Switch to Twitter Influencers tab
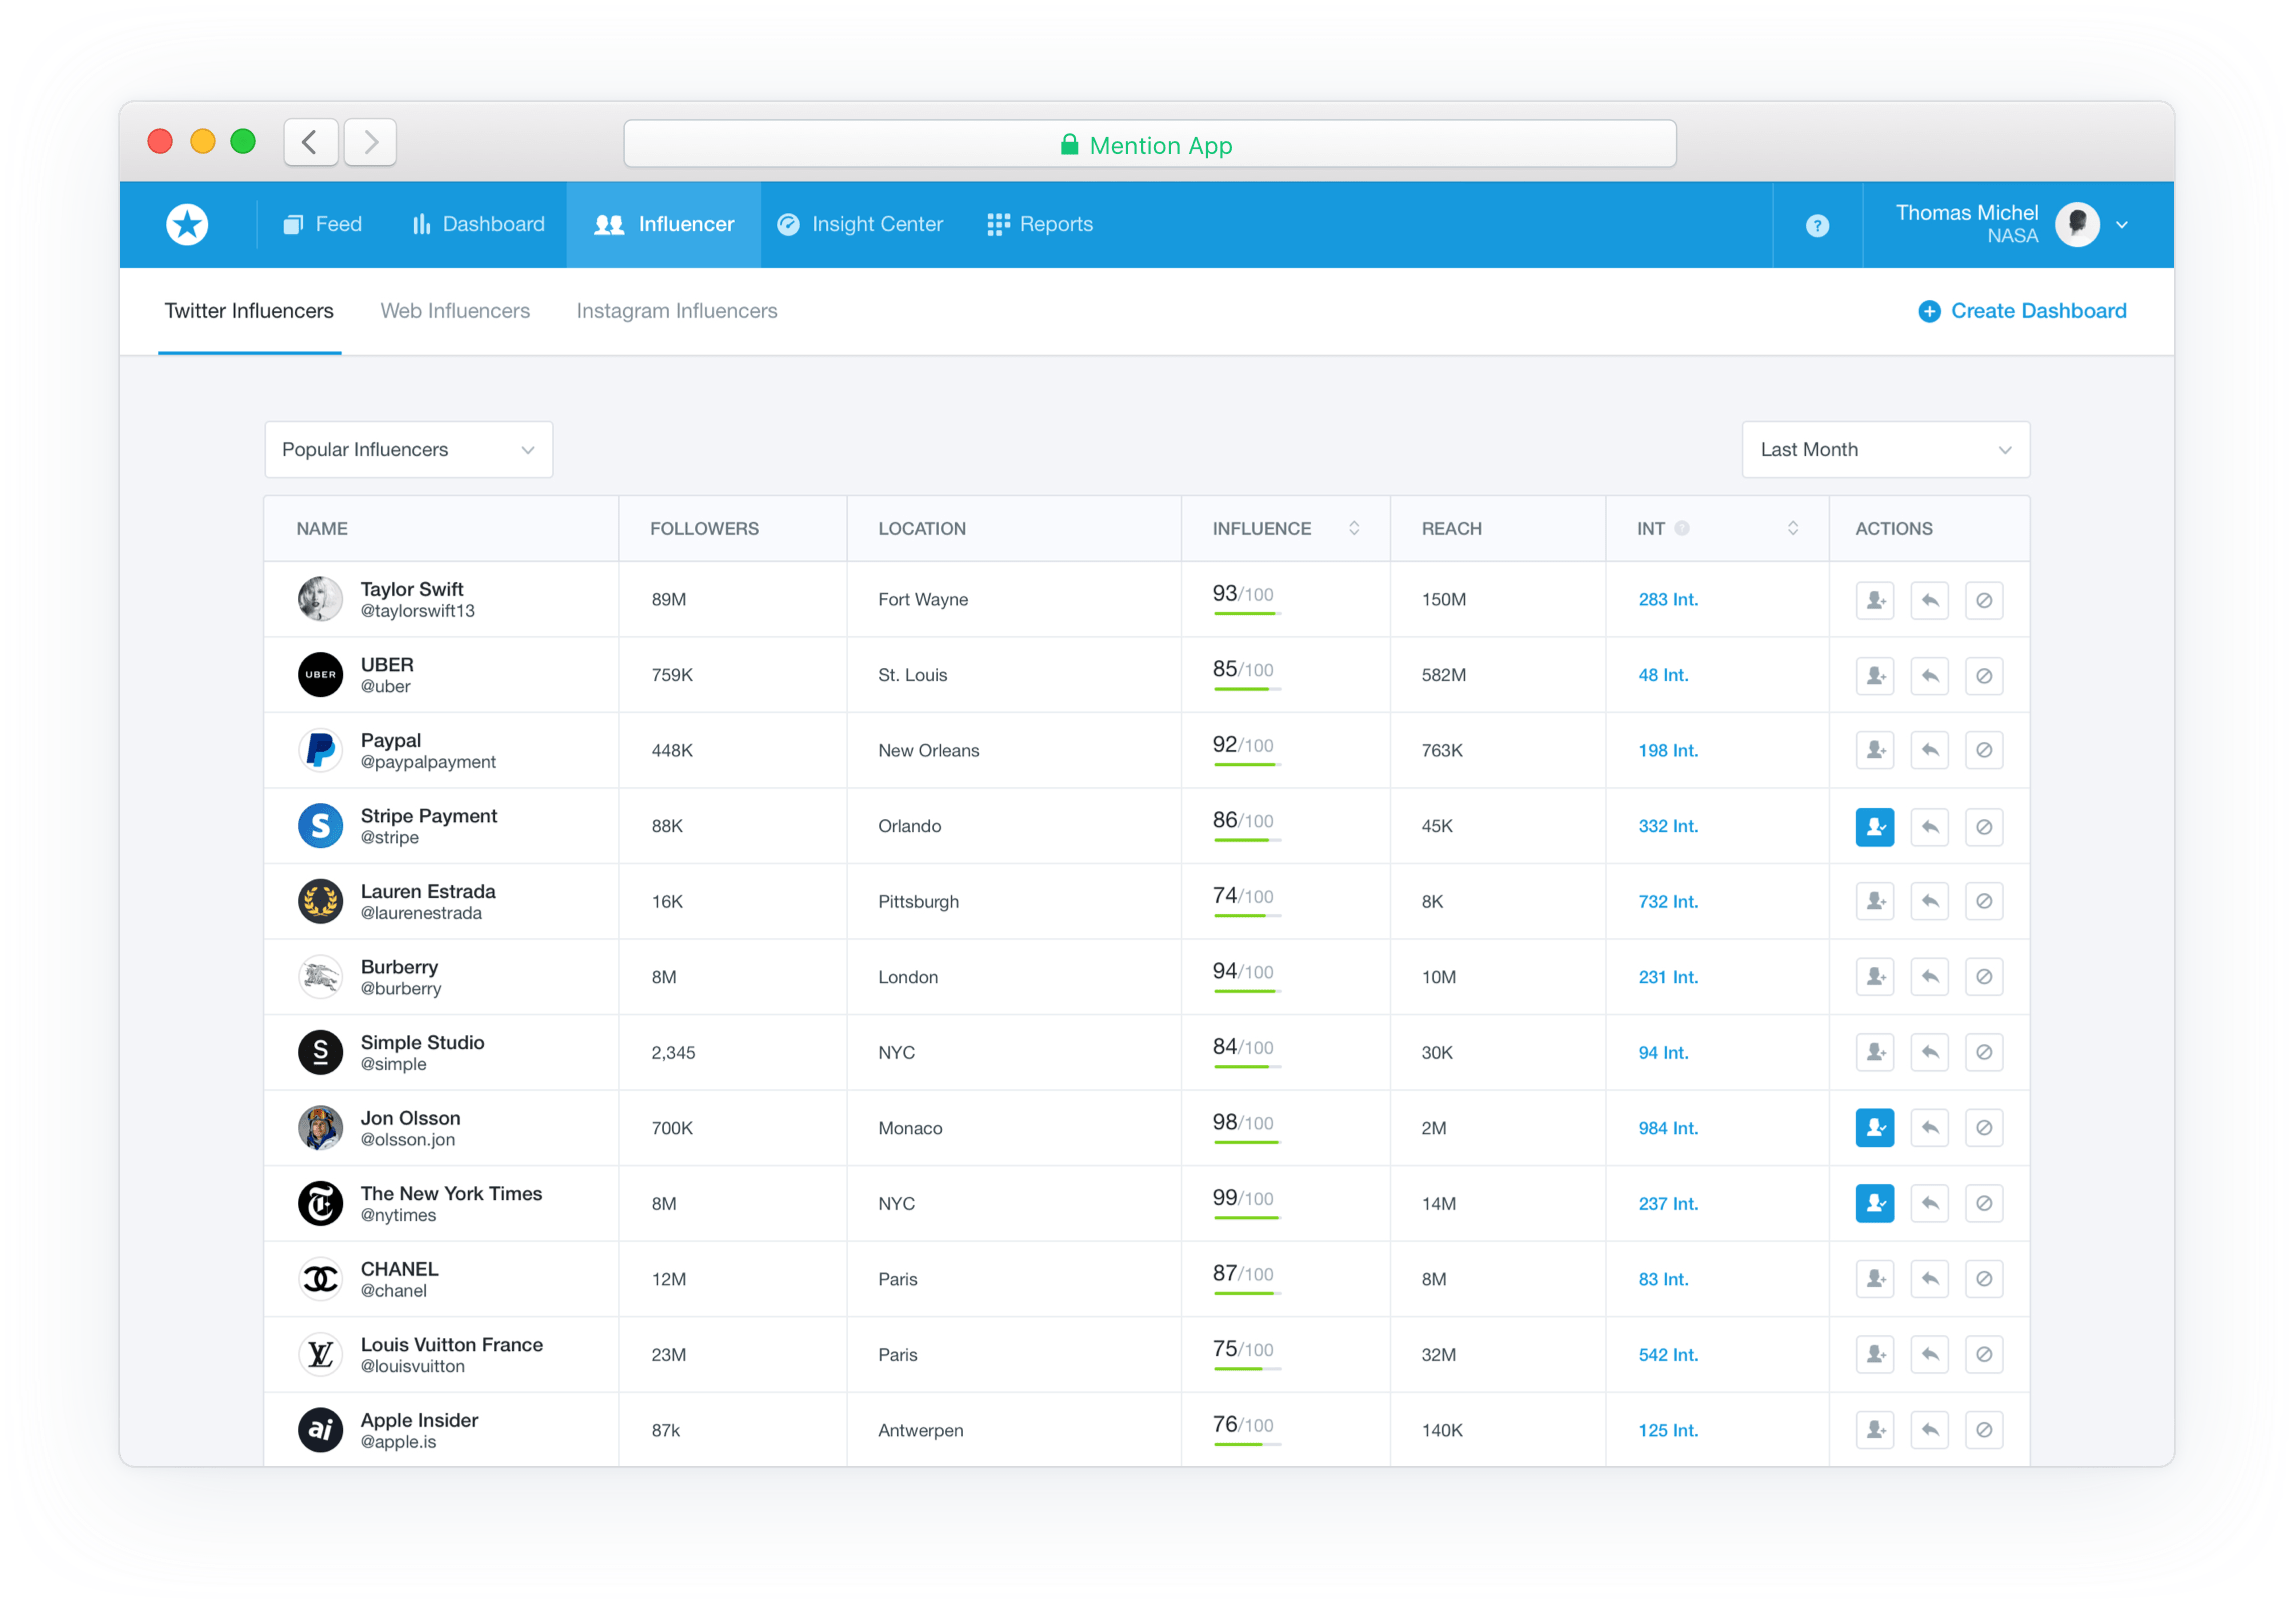 click(249, 311)
